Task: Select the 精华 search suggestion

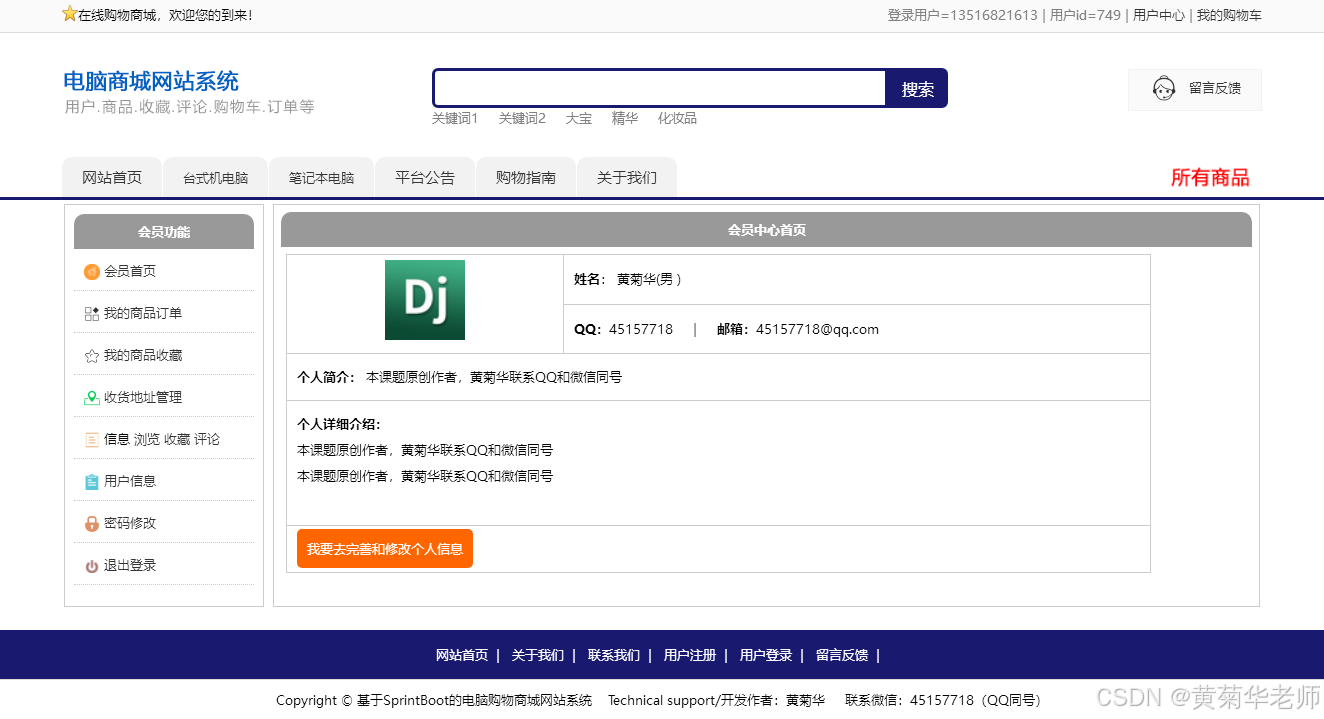Action: point(625,118)
